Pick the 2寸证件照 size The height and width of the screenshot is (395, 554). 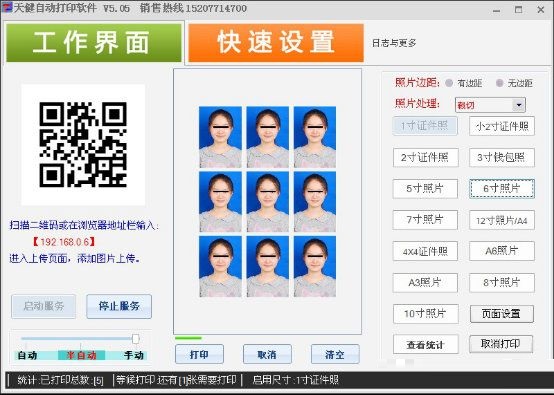coord(425,157)
